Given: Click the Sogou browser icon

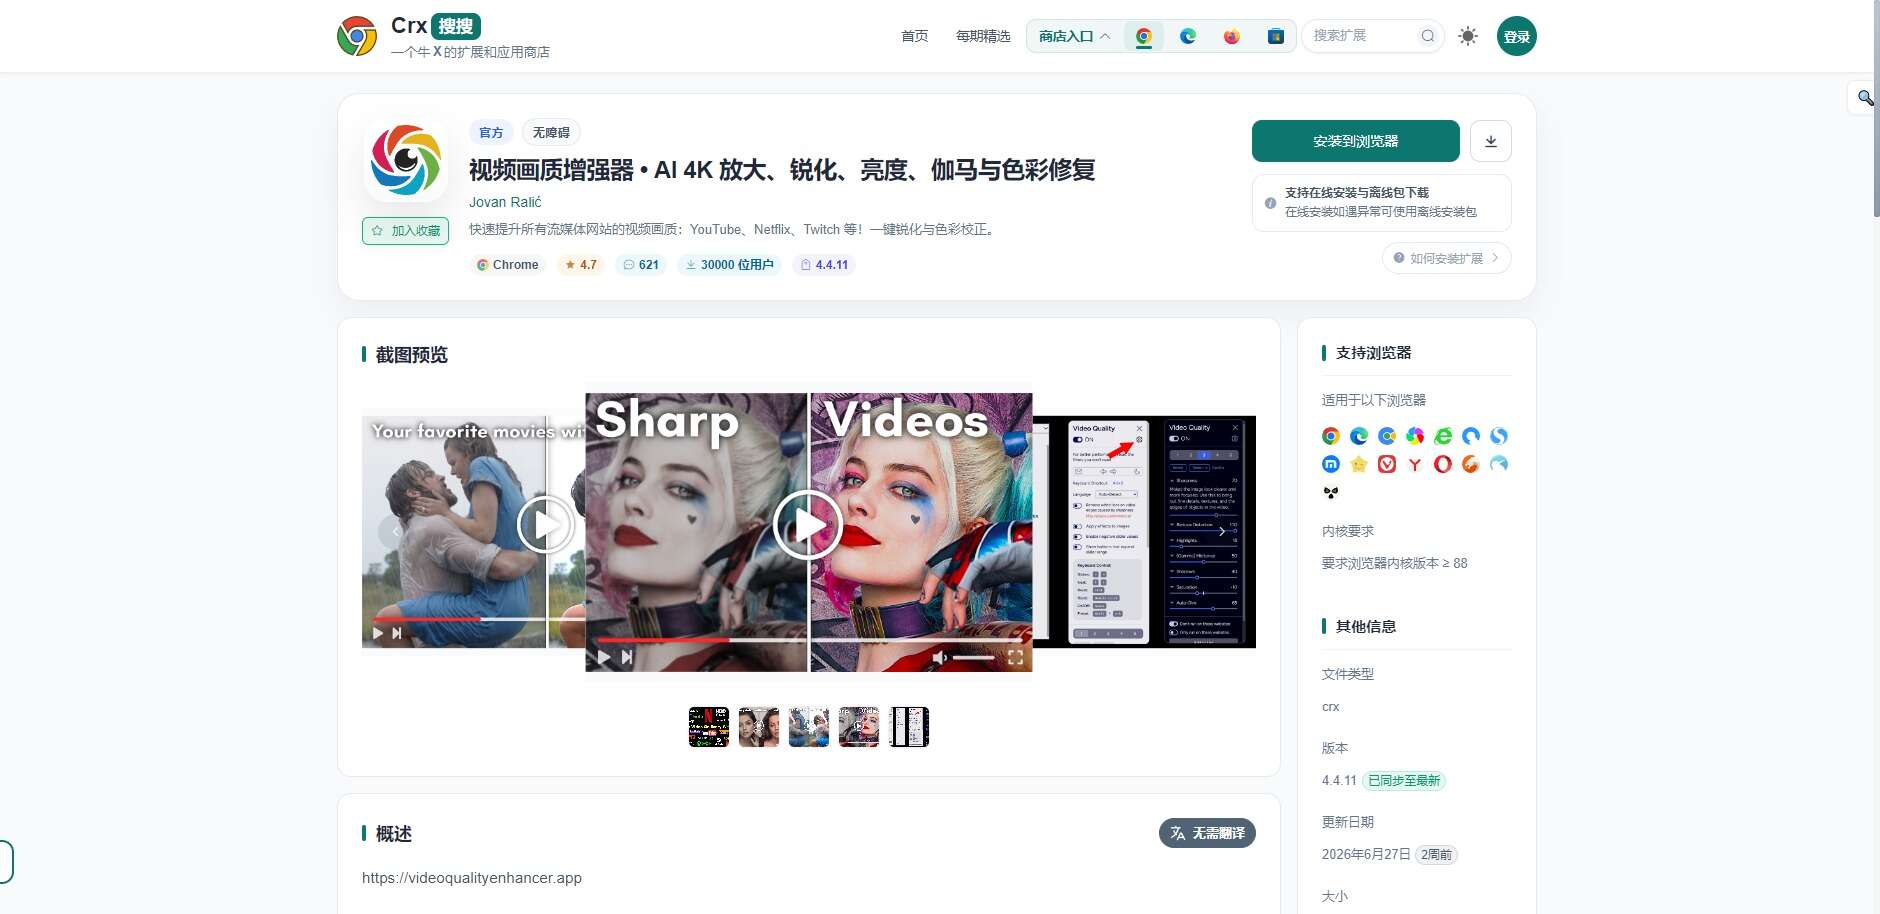Looking at the screenshot, I should pos(1499,436).
